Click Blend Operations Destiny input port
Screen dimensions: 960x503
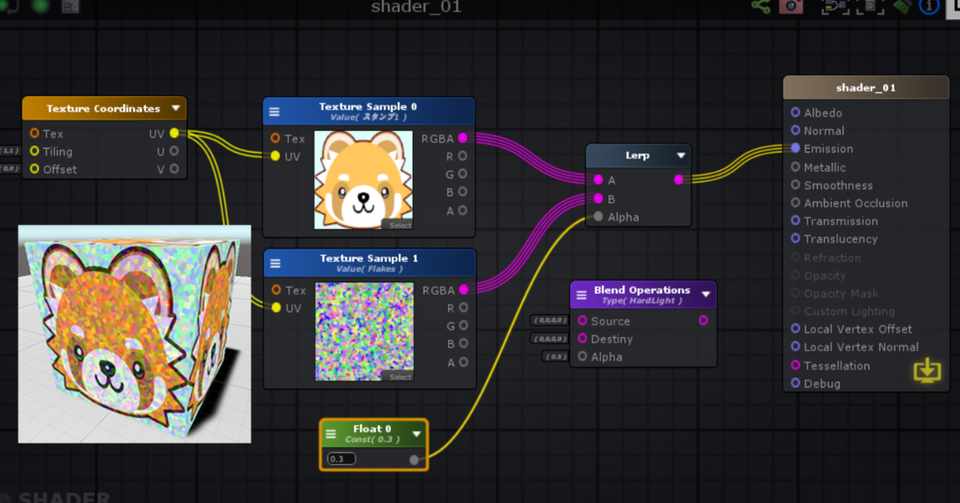(x=582, y=338)
